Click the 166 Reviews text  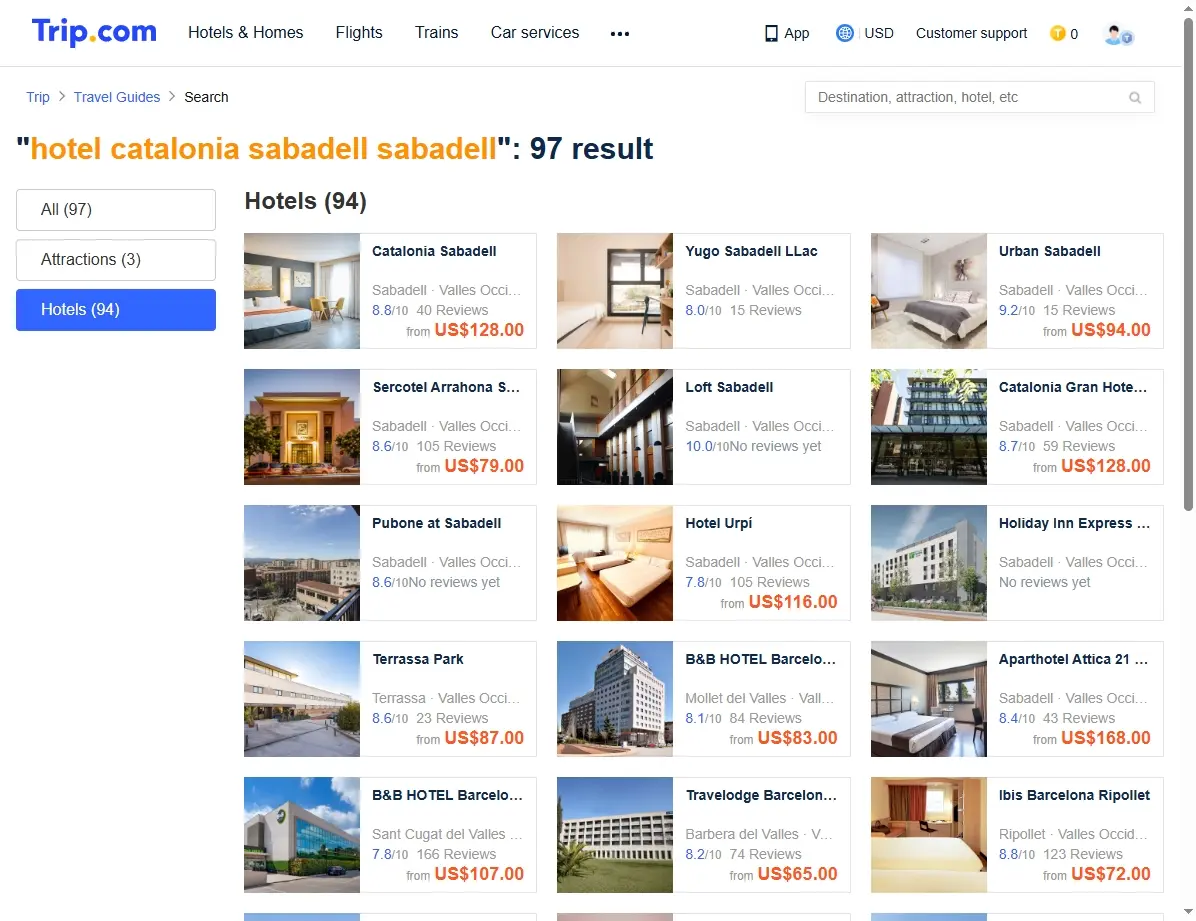tap(456, 854)
